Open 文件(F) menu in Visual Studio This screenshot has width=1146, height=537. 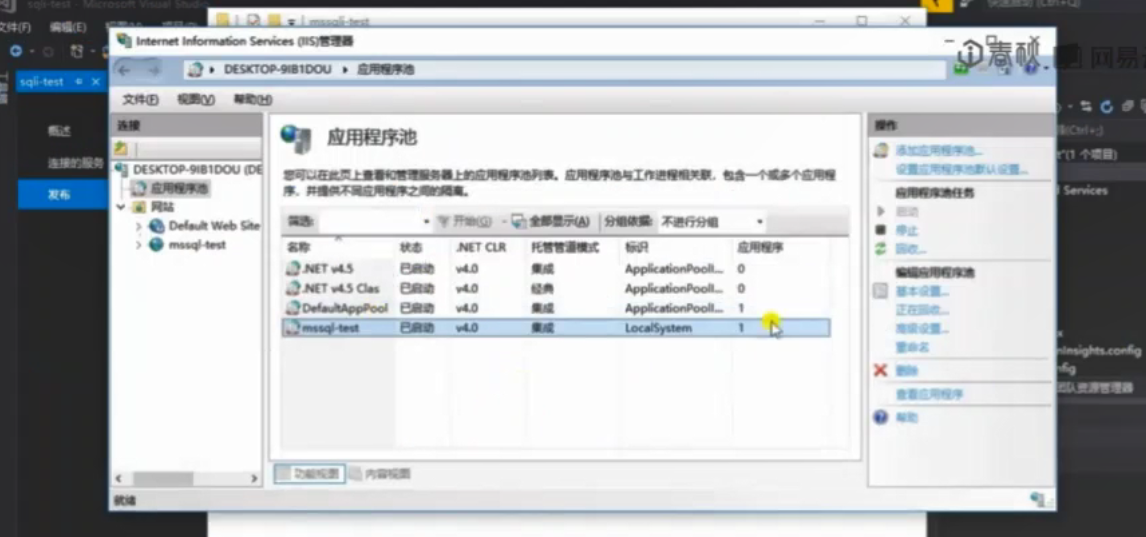pos(15,28)
